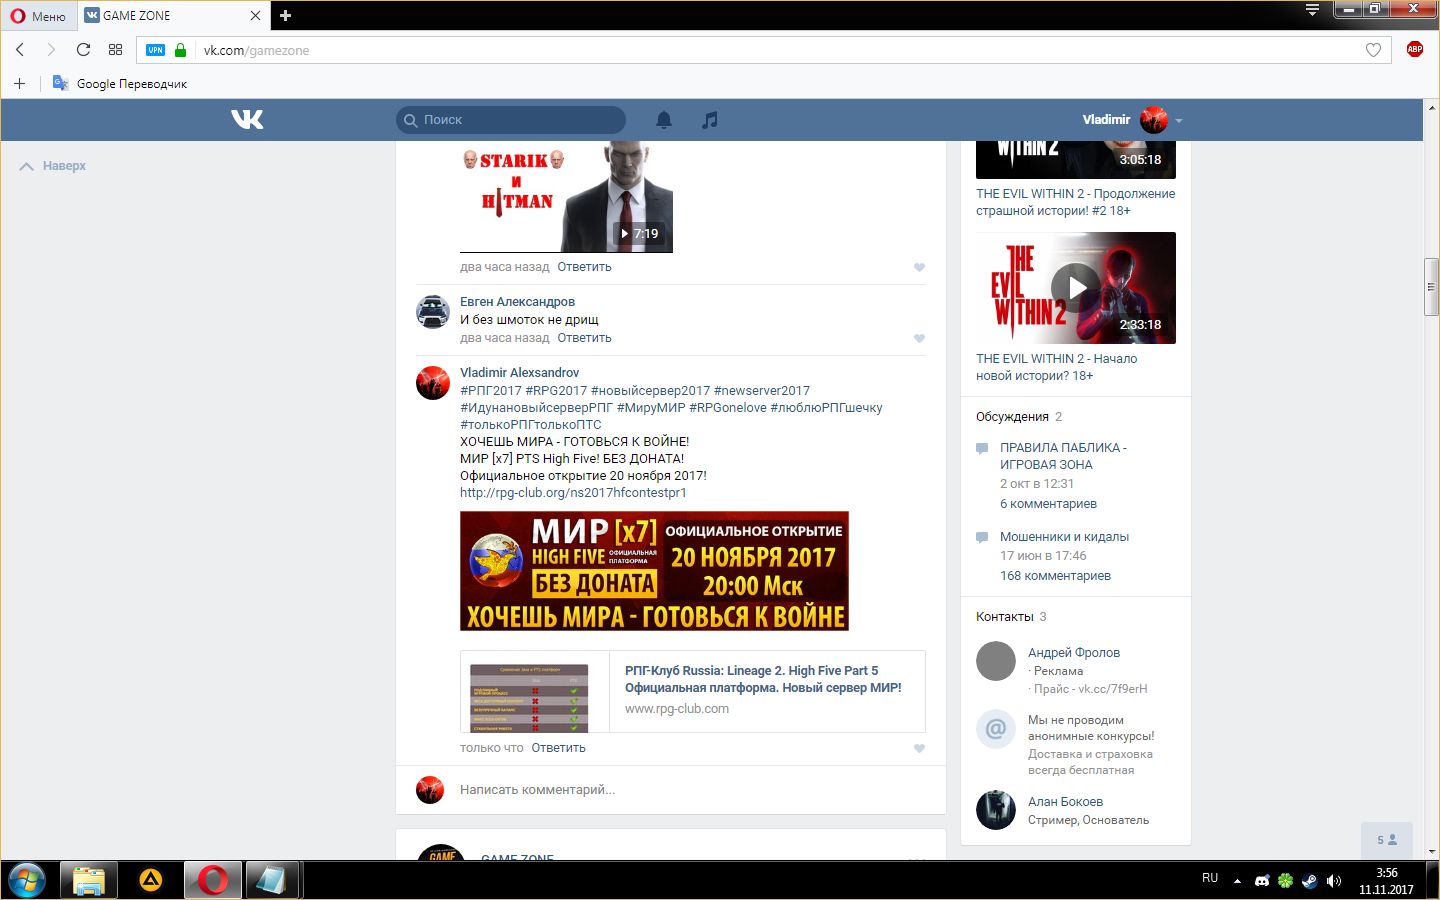Viewport: 1440px width, 900px height.
Task: Reply to Евген Александров comment
Action: click(x=584, y=338)
